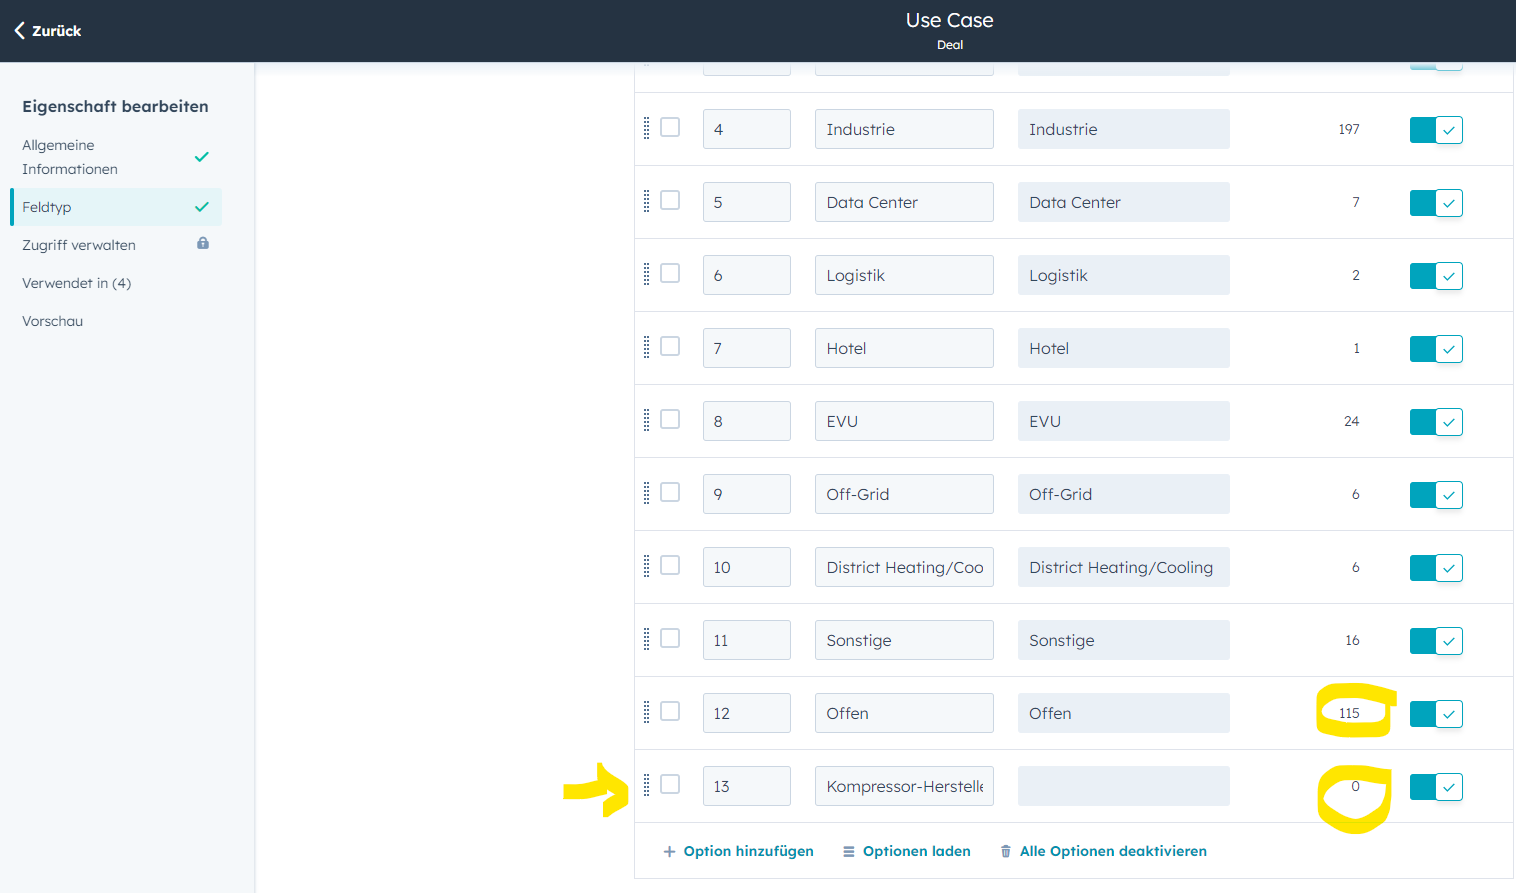
Task: Click the plus icon before Option hinzufügen
Action: pyautogui.click(x=668, y=851)
